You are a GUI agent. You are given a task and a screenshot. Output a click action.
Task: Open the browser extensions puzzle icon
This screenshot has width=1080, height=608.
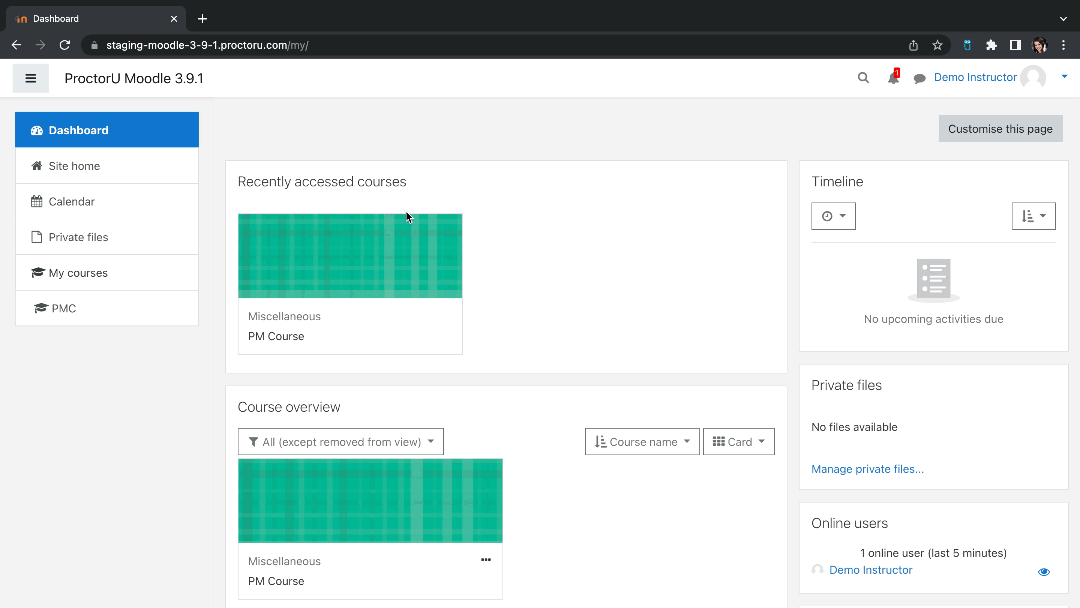991,45
